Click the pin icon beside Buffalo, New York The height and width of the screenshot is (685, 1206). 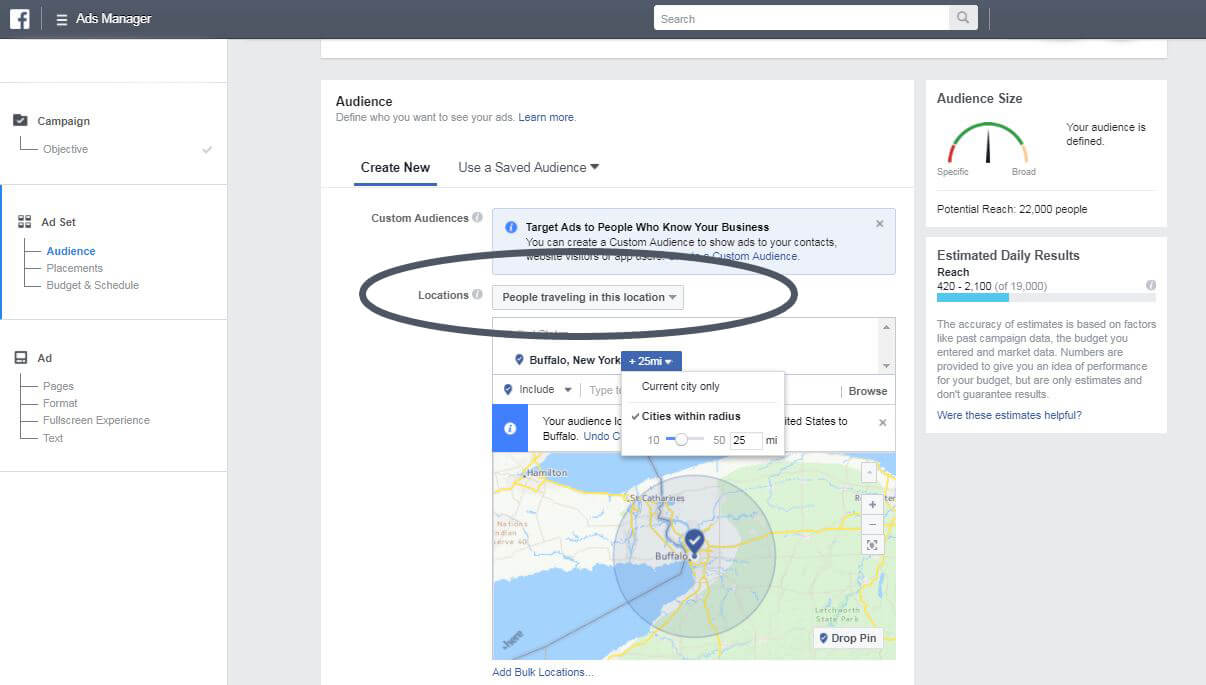519,361
